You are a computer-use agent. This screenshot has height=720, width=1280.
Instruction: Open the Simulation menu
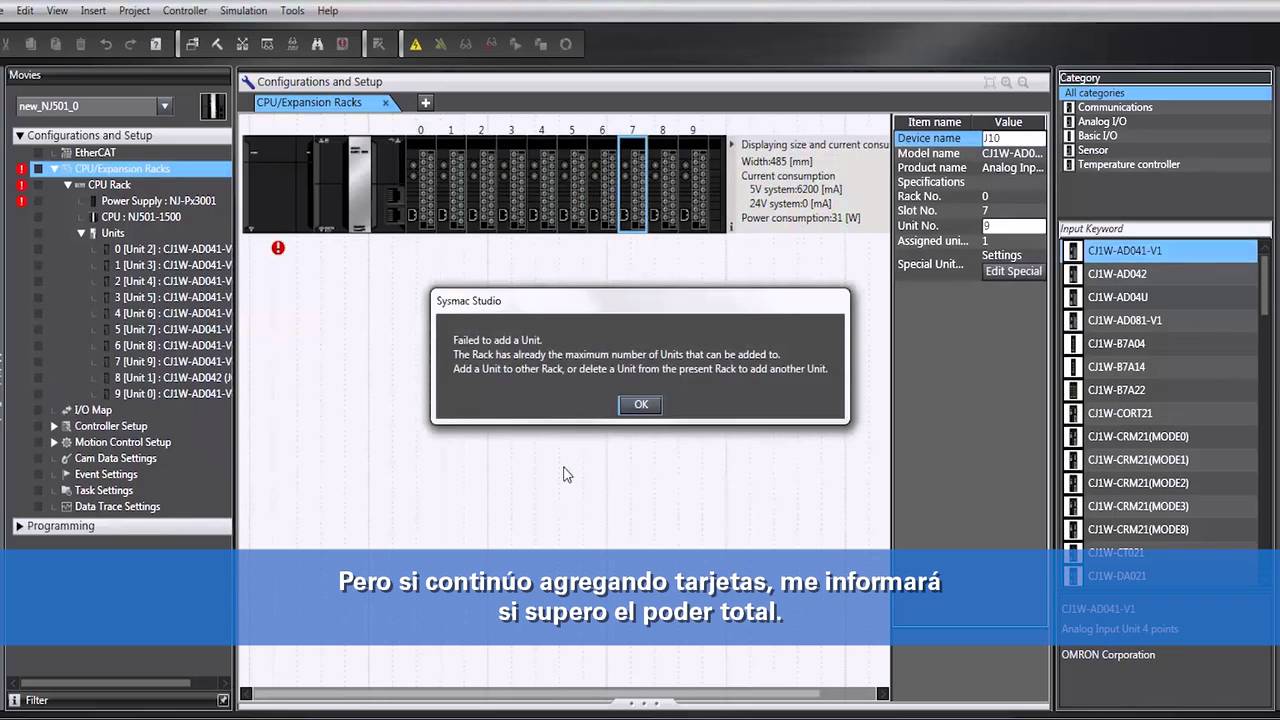pyautogui.click(x=243, y=10)
